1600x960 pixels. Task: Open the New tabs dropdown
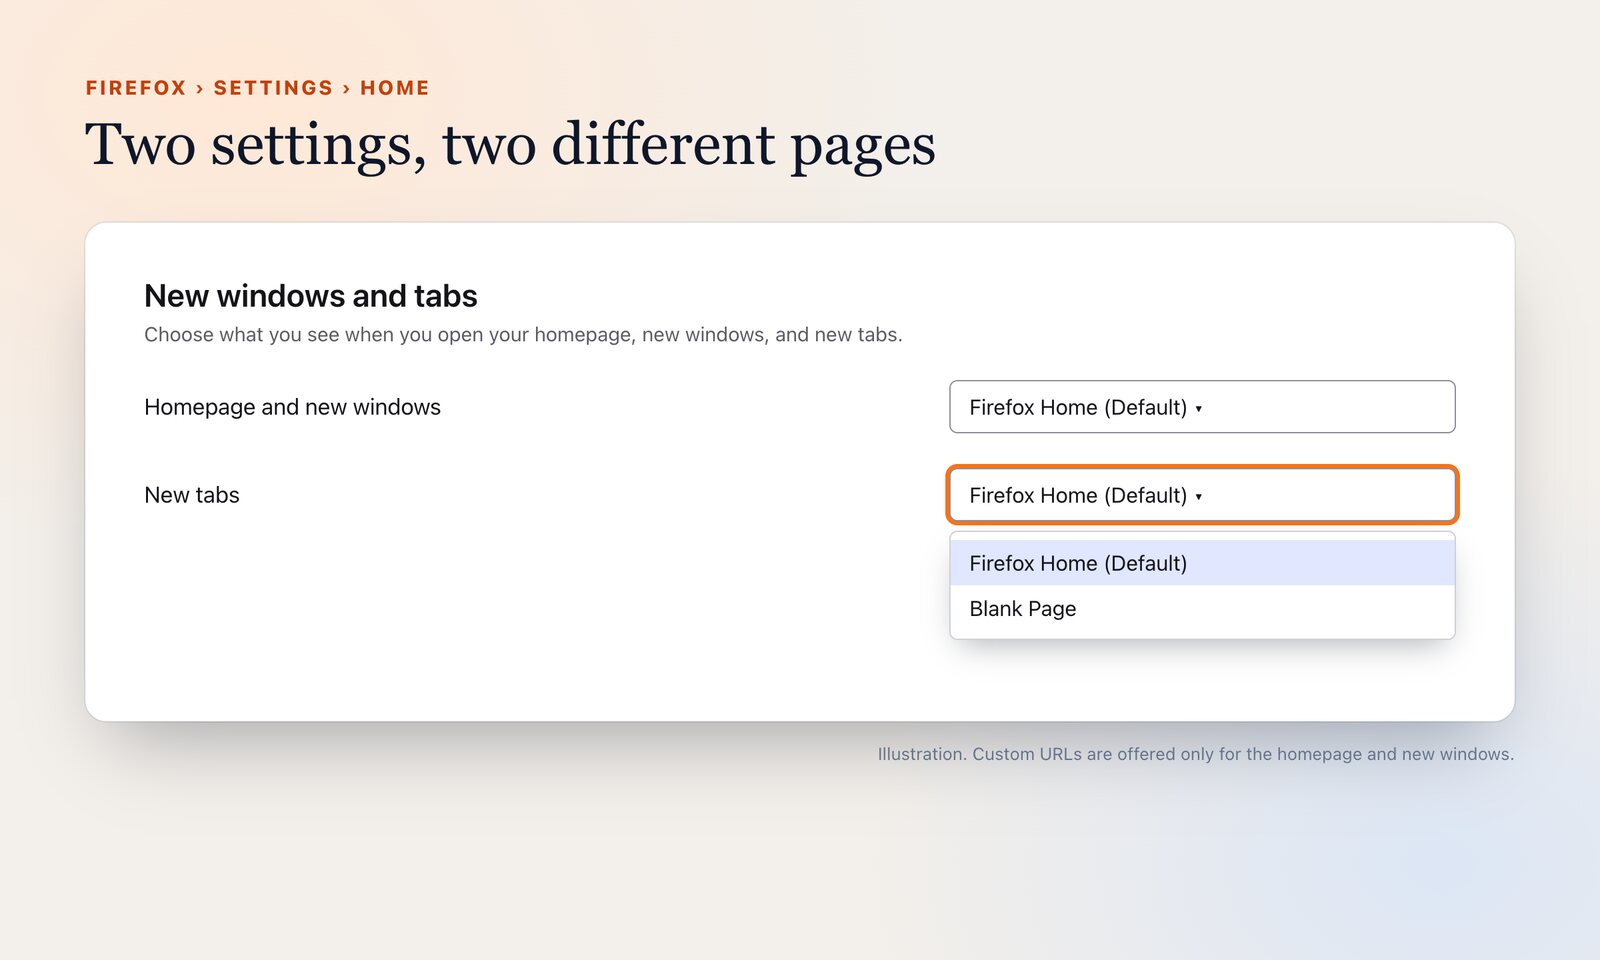point(1202,495)
